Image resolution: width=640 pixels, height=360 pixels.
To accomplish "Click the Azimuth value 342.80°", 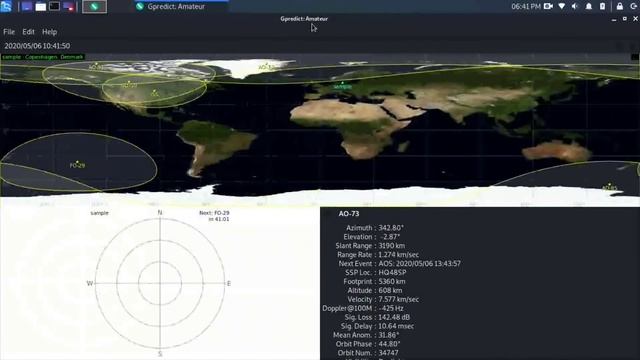I will pyautogui.click(x=391, y=228).
